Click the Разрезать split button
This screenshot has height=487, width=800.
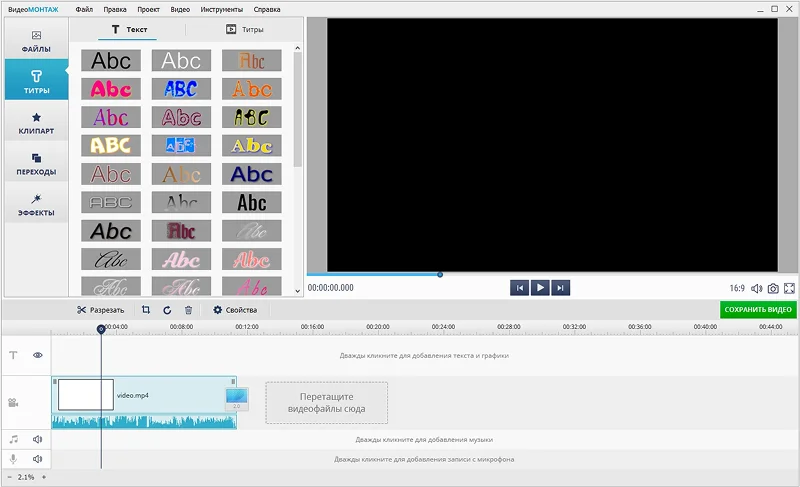(100, 310)
